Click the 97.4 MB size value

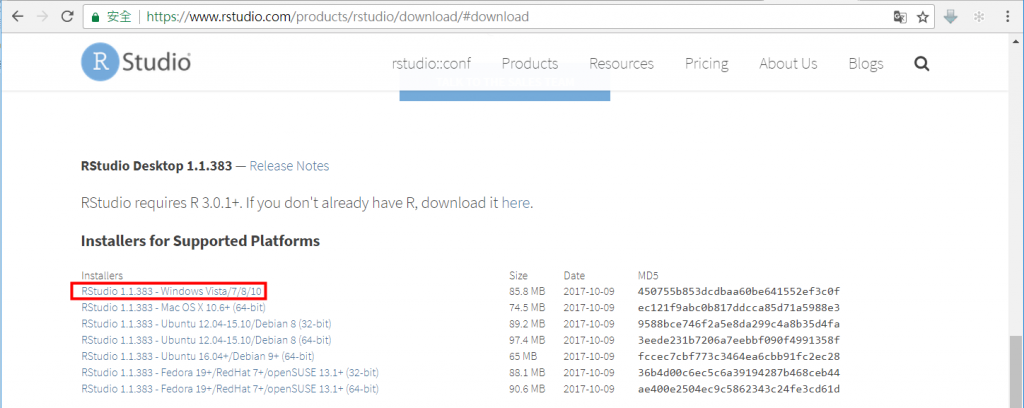click(527, 340)
